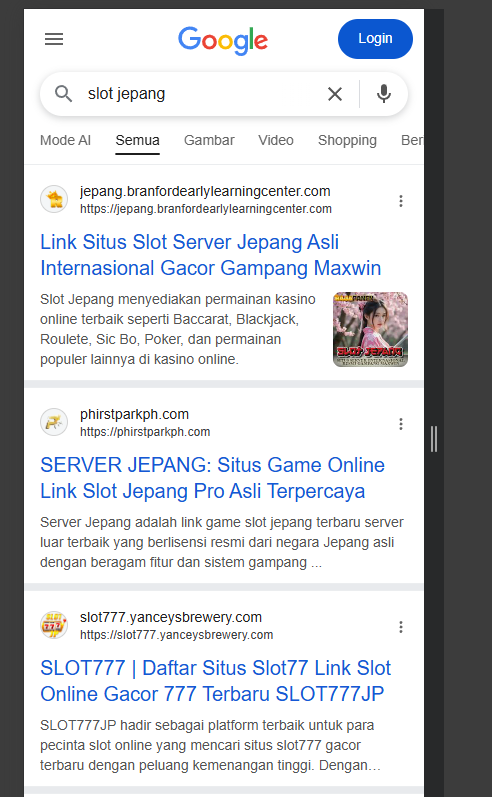Click the magnifier search icon
492x797 pixels.
(64, 94)
